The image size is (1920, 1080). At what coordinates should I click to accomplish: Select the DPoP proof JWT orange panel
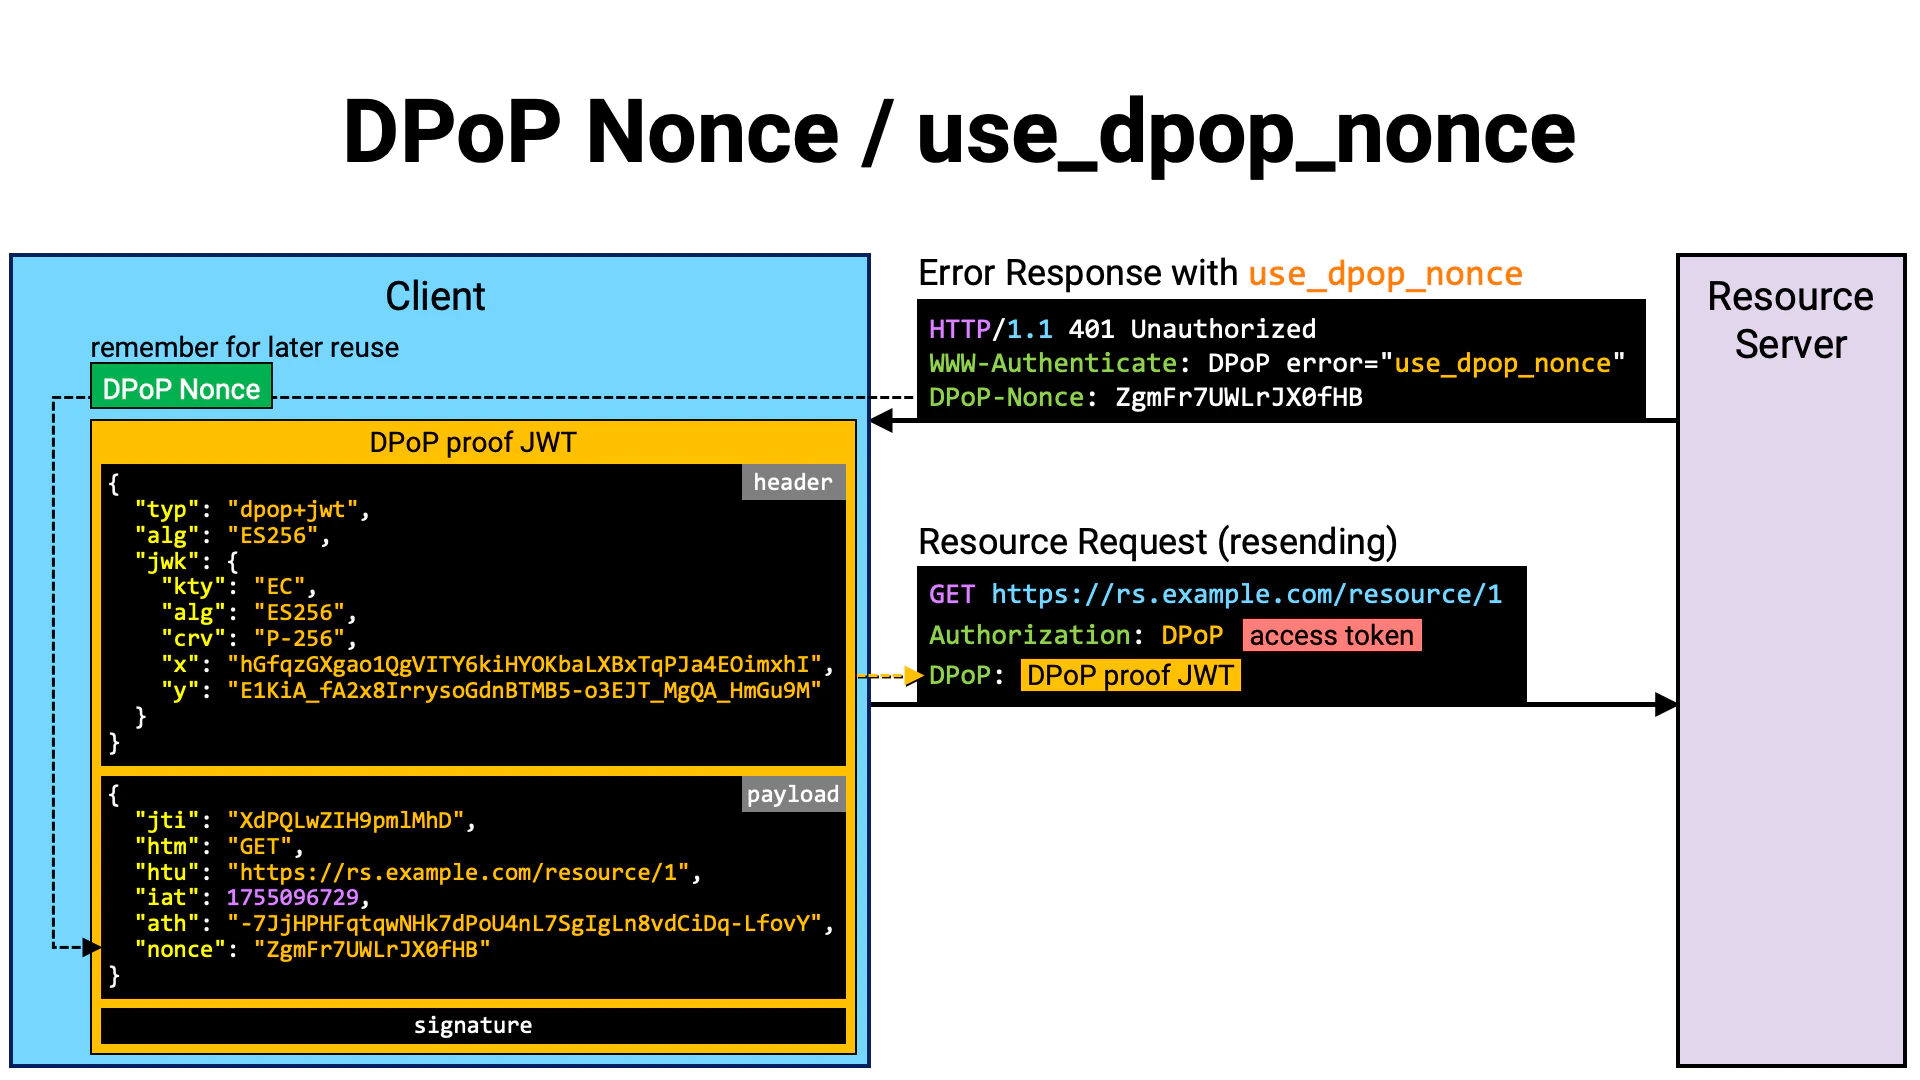coord(472,441)
